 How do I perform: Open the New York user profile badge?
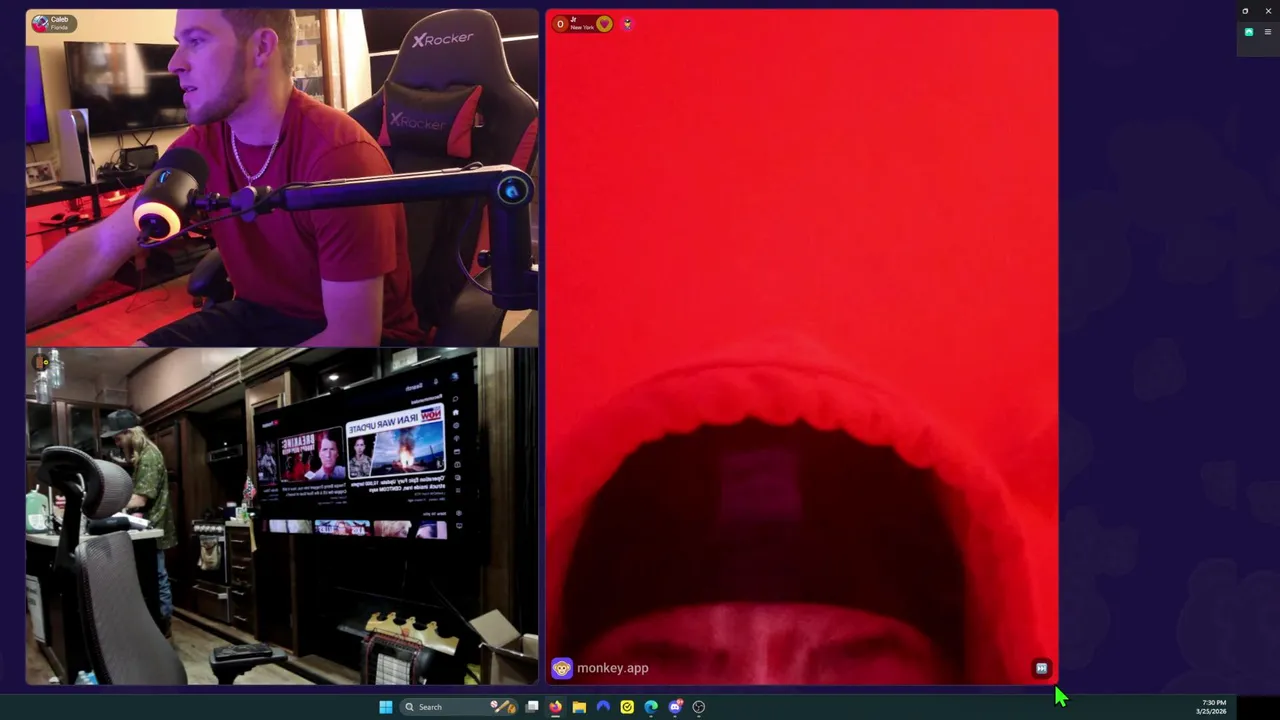pyautogui.click(x=583, y=24)
